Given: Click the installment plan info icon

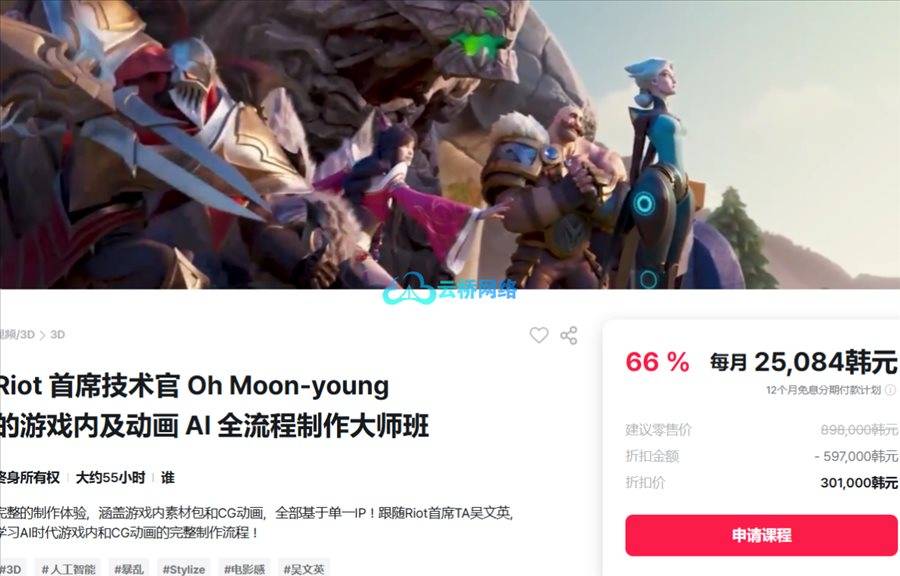Looking at the screenshot, I should (890, 390).
